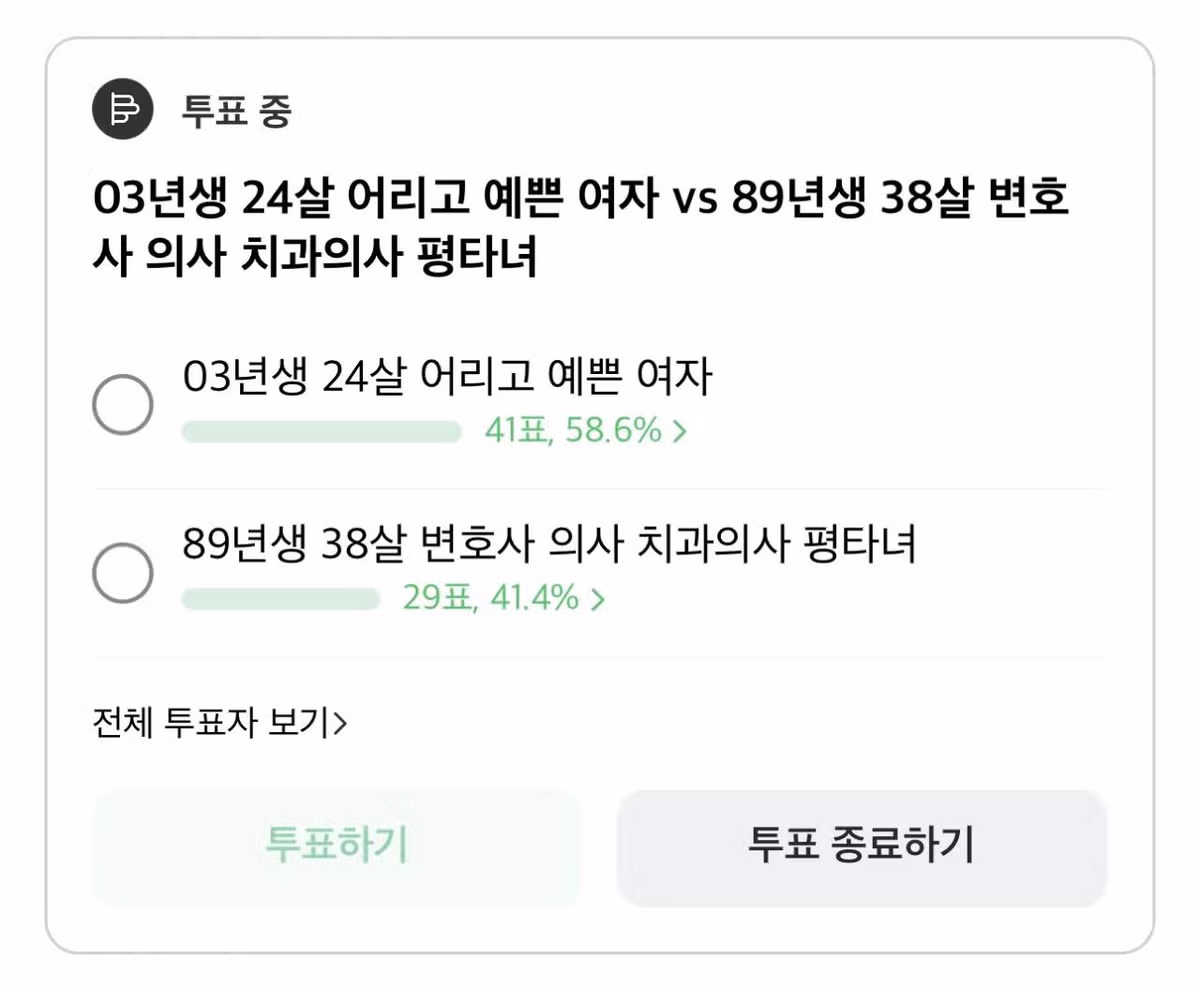Click option text 03년생 24살 어리고 예쁜 여자
1200x988 pixels.
point(447,379)
